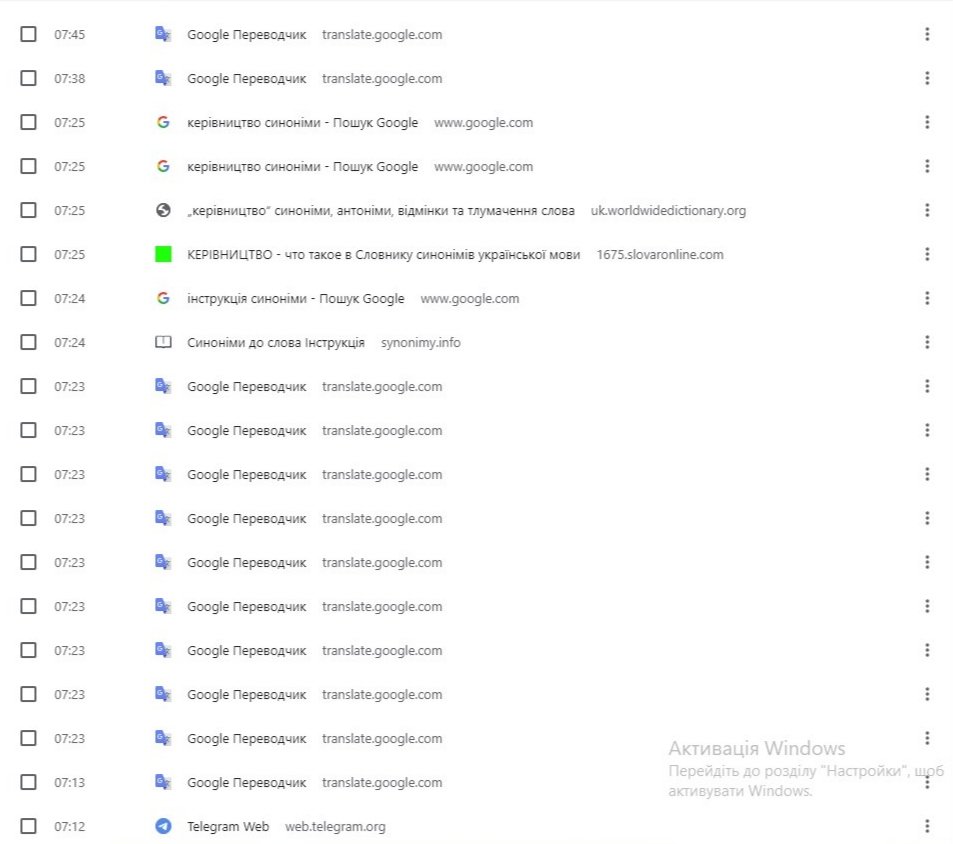
Task: Click the 1675.slovaronline.com domain text
Action: click(x=659, y=255)
